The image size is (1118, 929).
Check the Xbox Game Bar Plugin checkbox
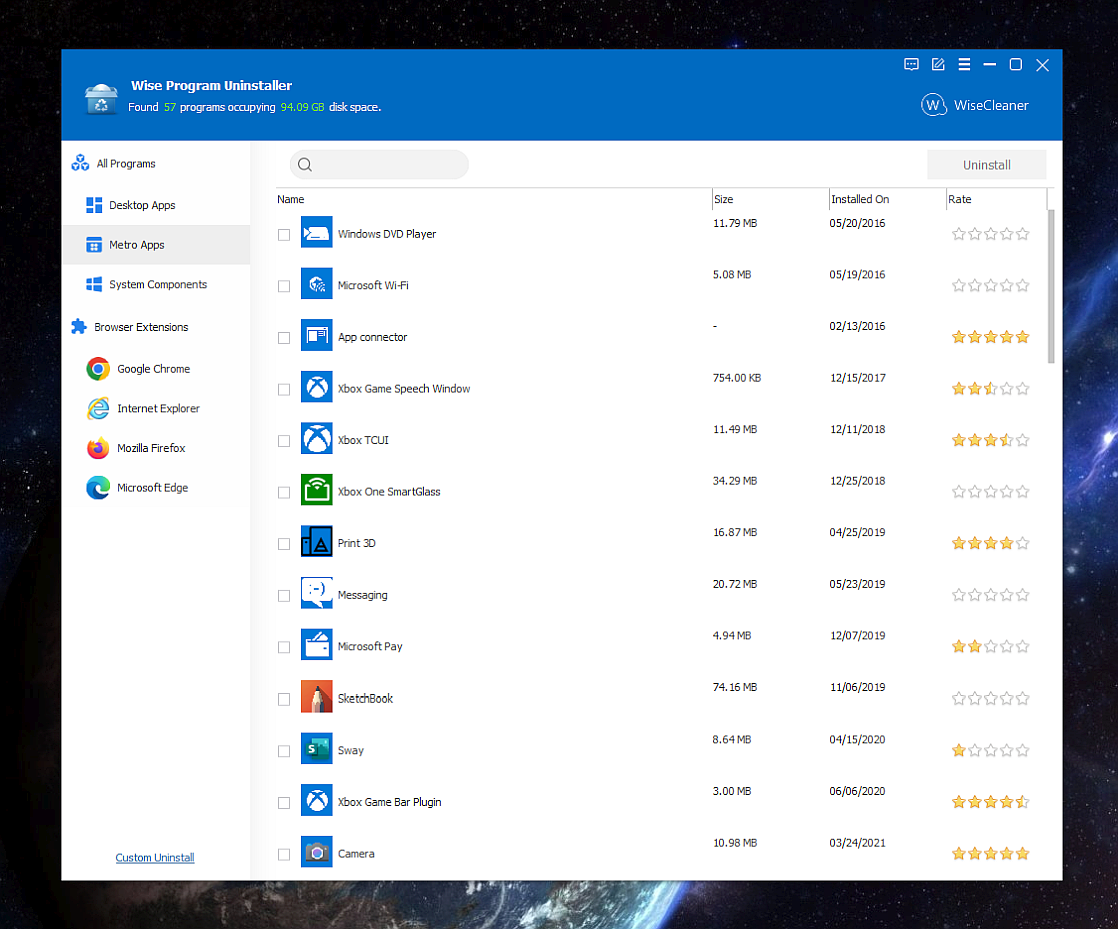284,803
